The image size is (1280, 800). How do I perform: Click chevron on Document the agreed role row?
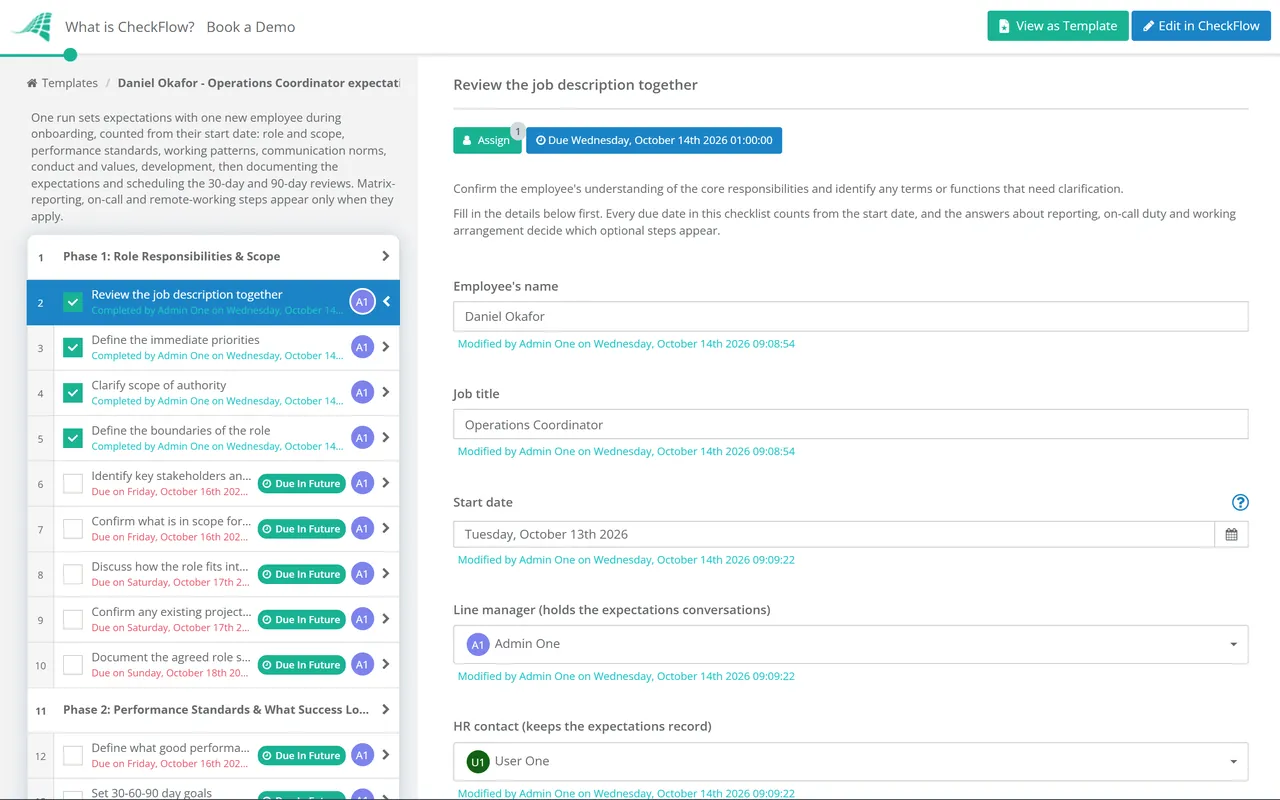(386, 665)
